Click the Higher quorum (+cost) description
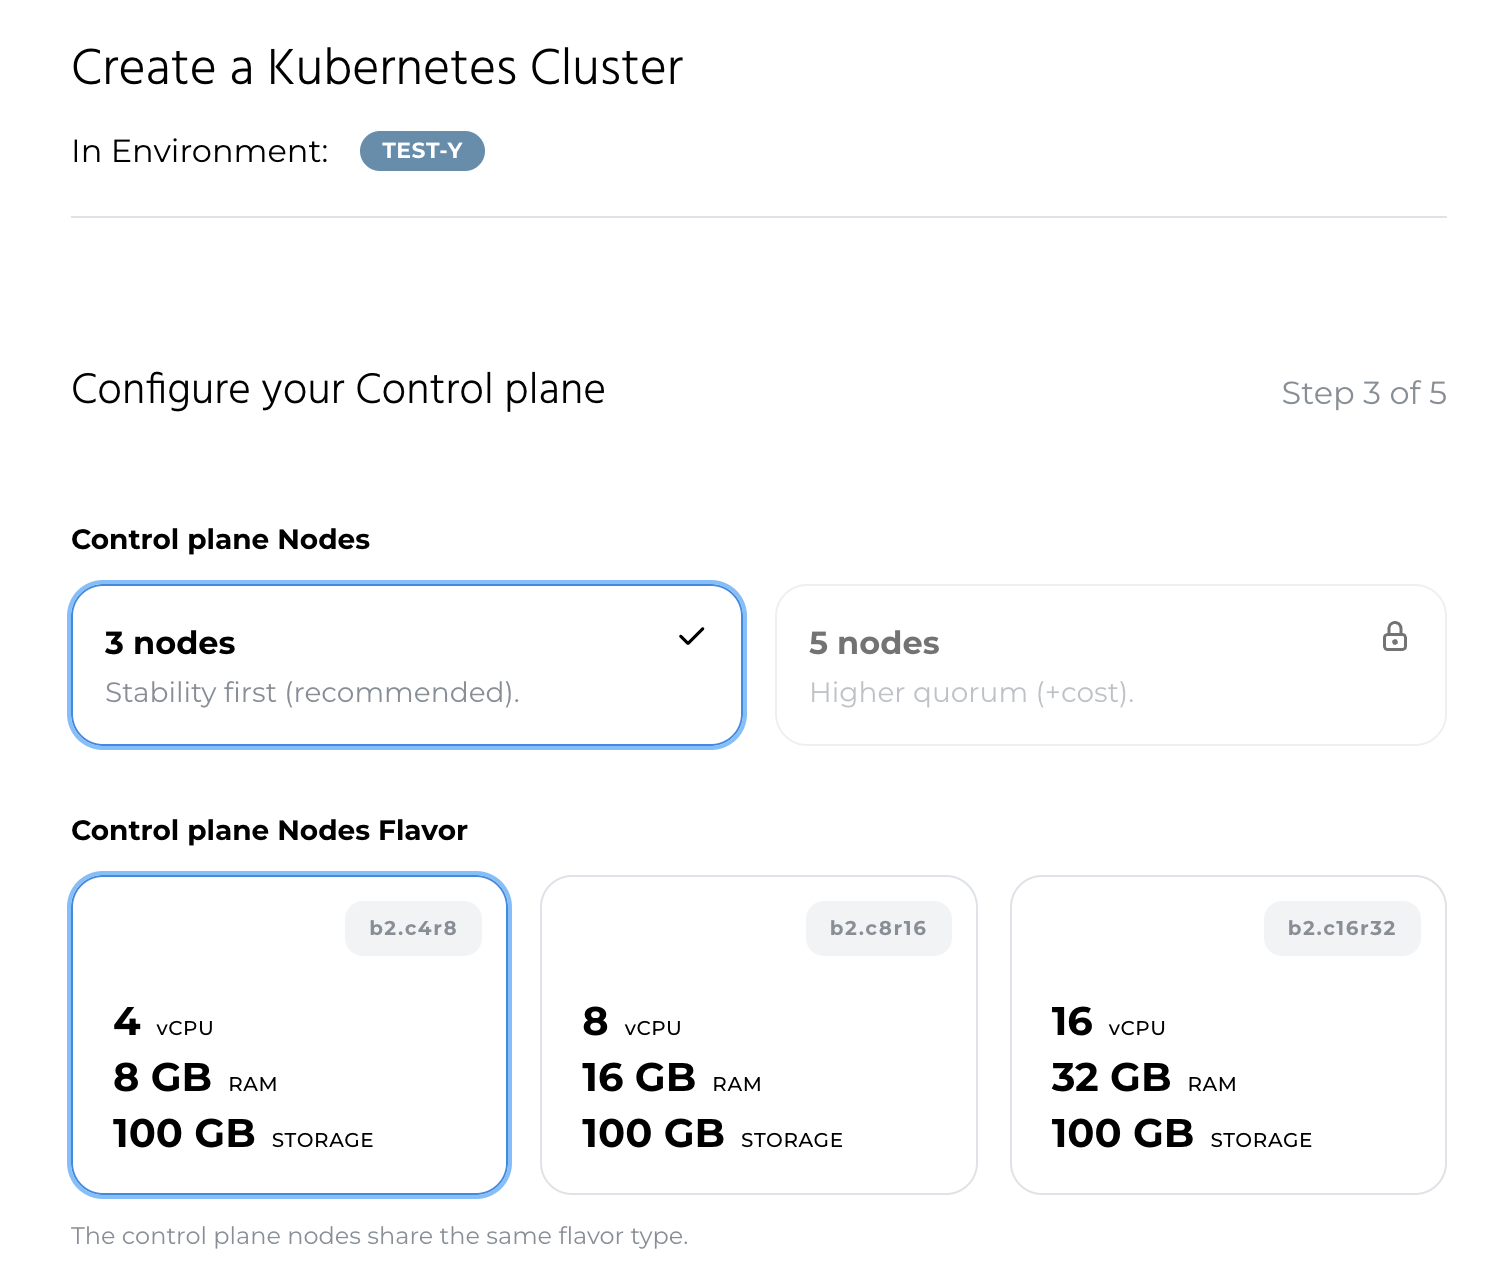 [971, 692]
